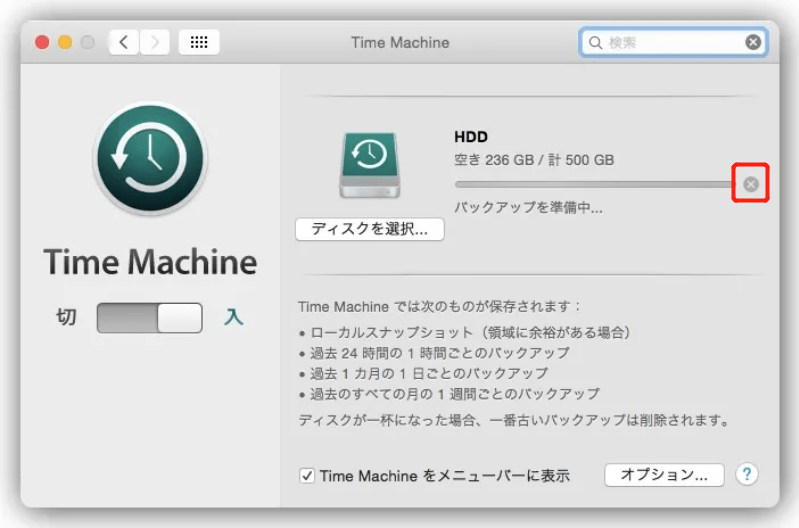Clear the search field with the x icon

point(753,42)
